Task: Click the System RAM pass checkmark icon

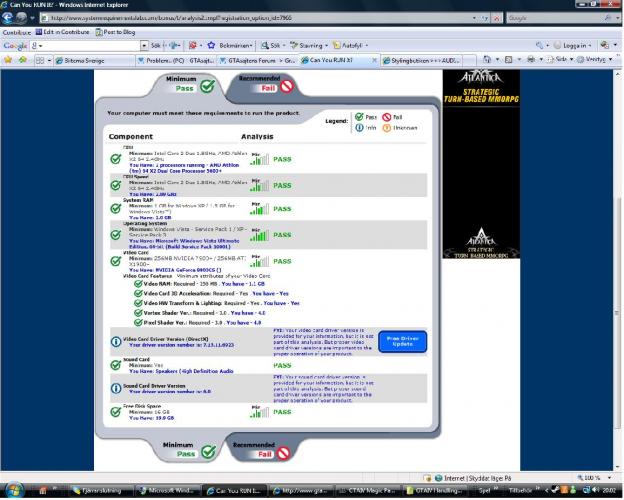Action: pos(116,209)
